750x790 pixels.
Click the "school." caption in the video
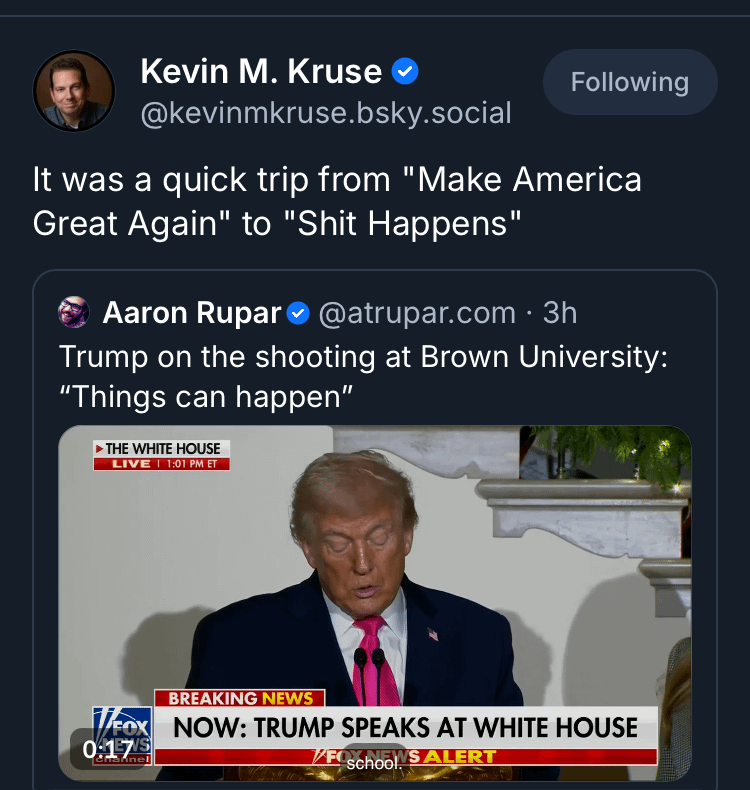(373, 763)
